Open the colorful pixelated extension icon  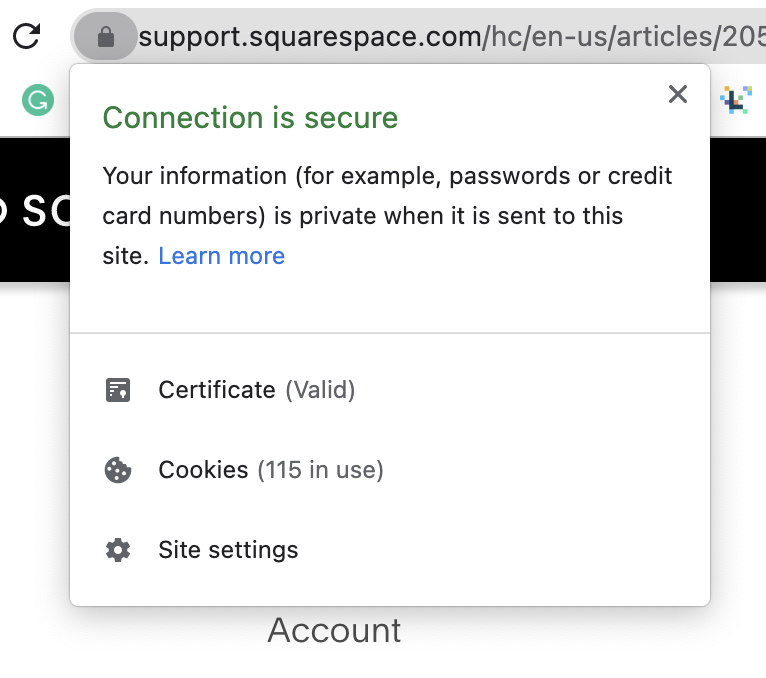tap(736, 100)
